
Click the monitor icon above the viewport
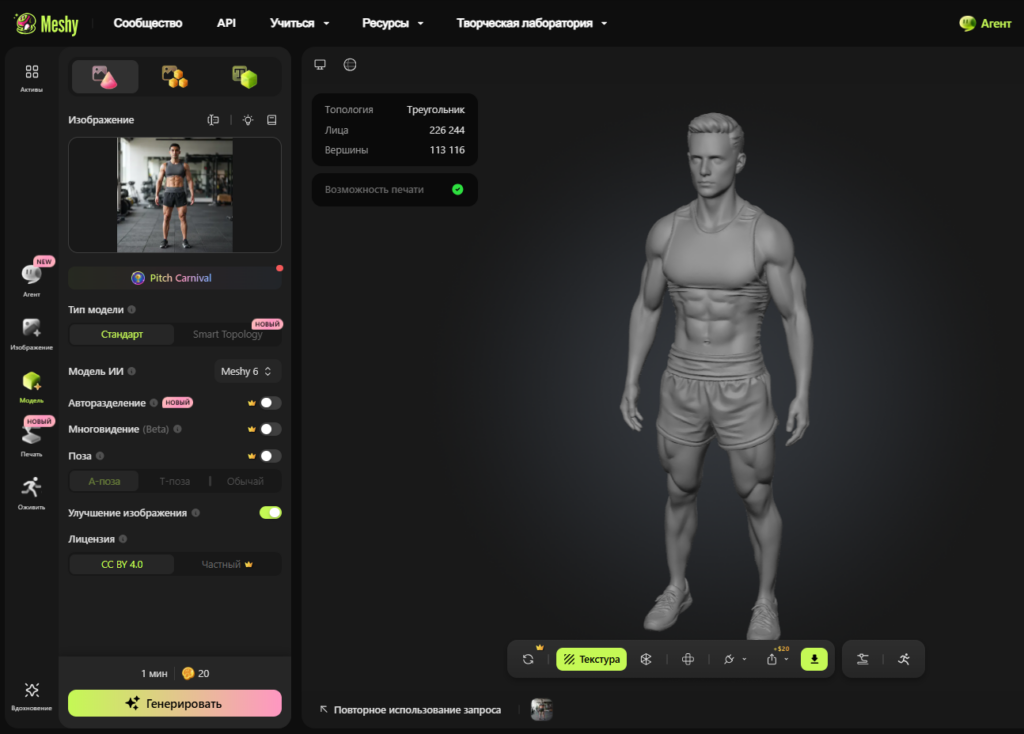[x=320, y=65]
